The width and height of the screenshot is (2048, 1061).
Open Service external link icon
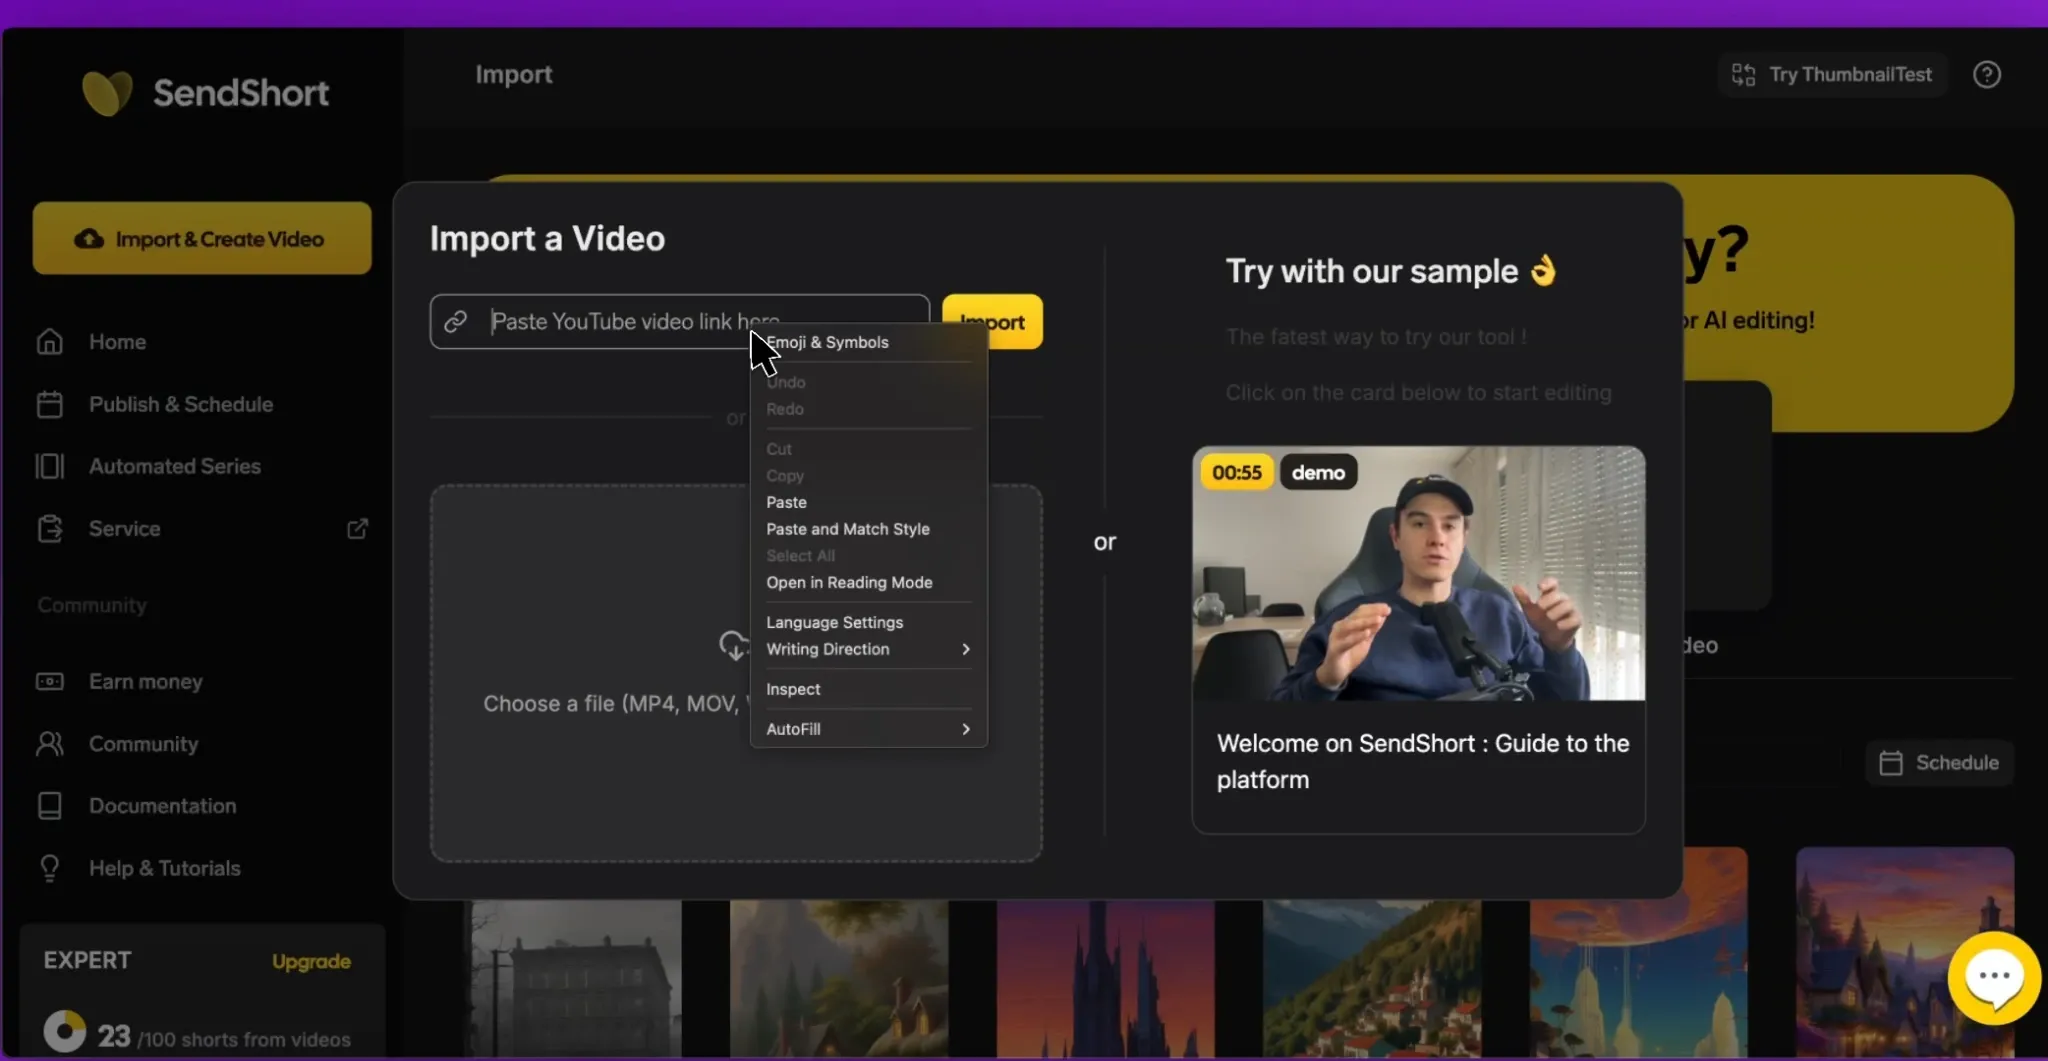pos(357,528)
